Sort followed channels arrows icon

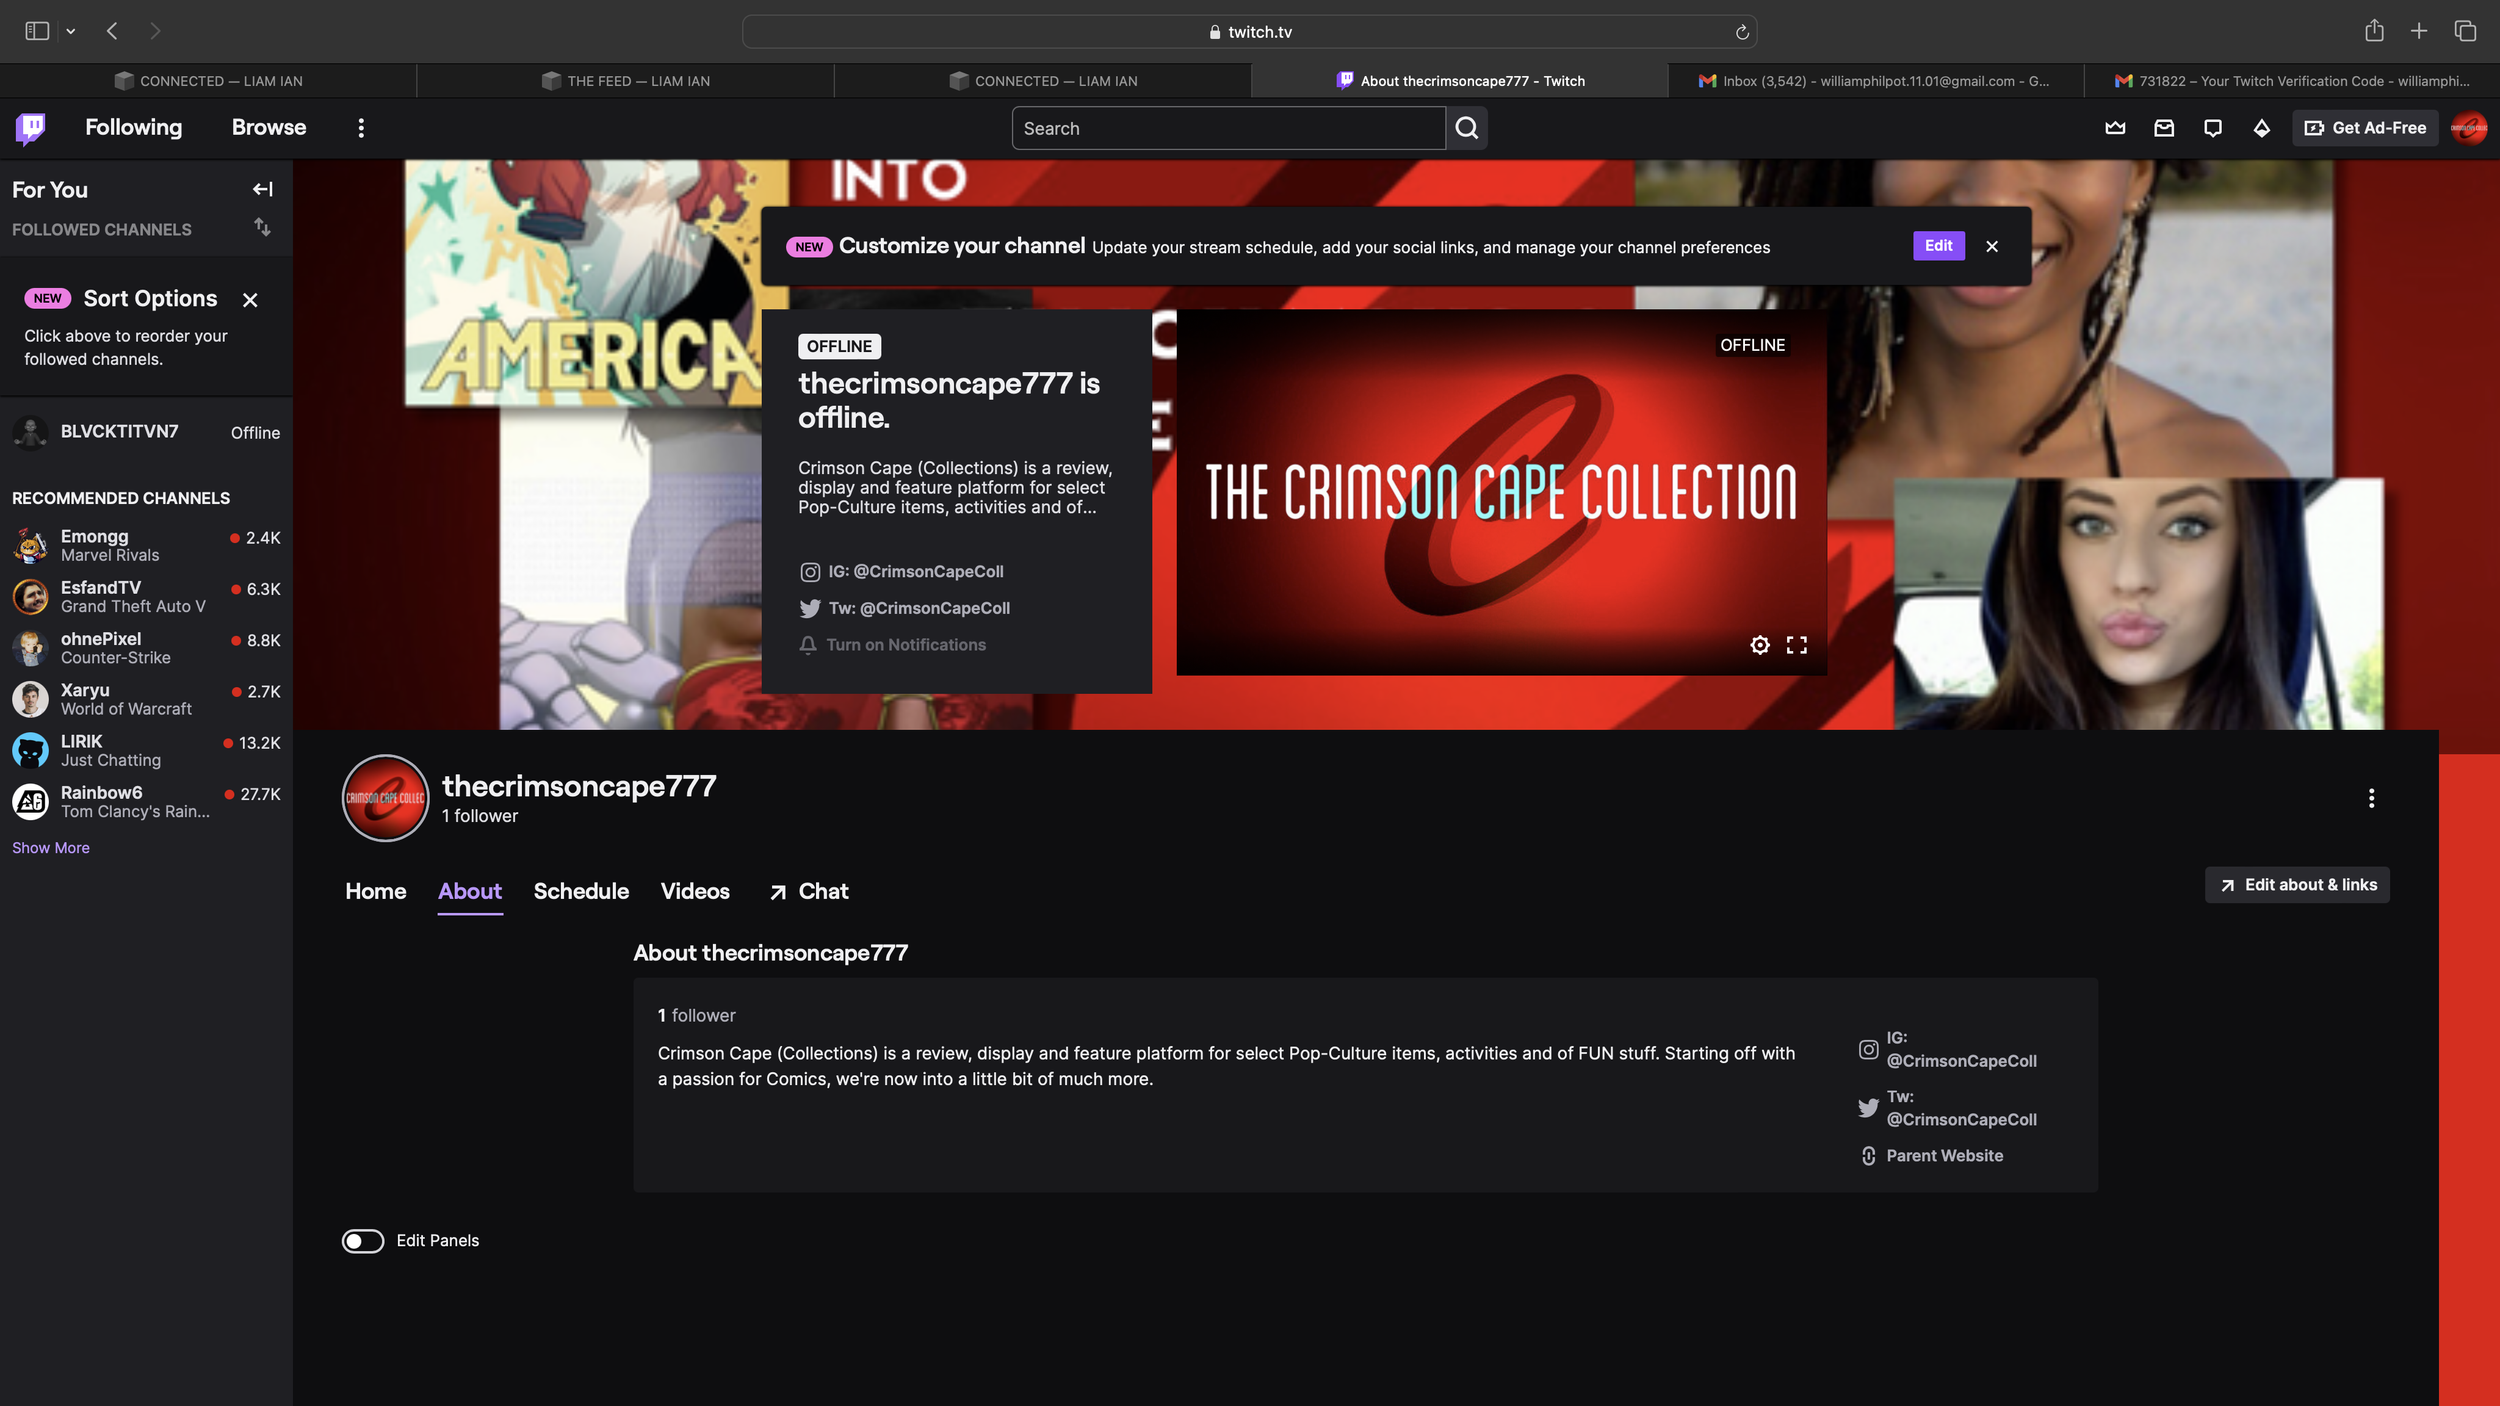[x=262, y=228]
